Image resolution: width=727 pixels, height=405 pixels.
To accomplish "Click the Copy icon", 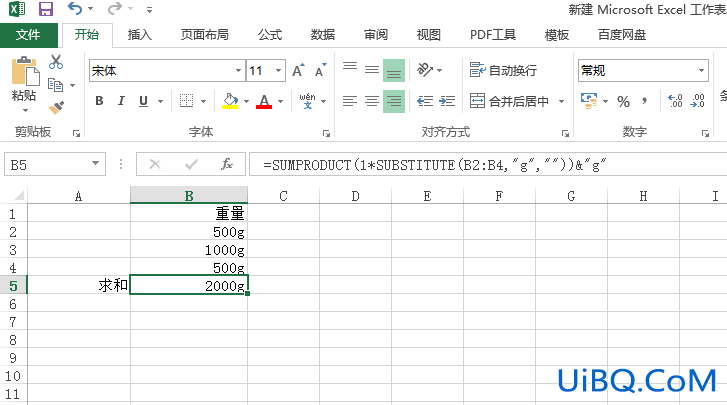I will [x=56, y=85].
